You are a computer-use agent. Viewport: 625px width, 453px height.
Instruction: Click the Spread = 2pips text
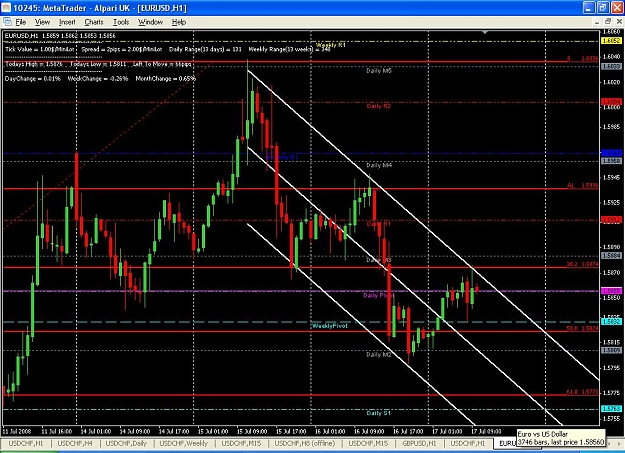(x=122, y=49)
